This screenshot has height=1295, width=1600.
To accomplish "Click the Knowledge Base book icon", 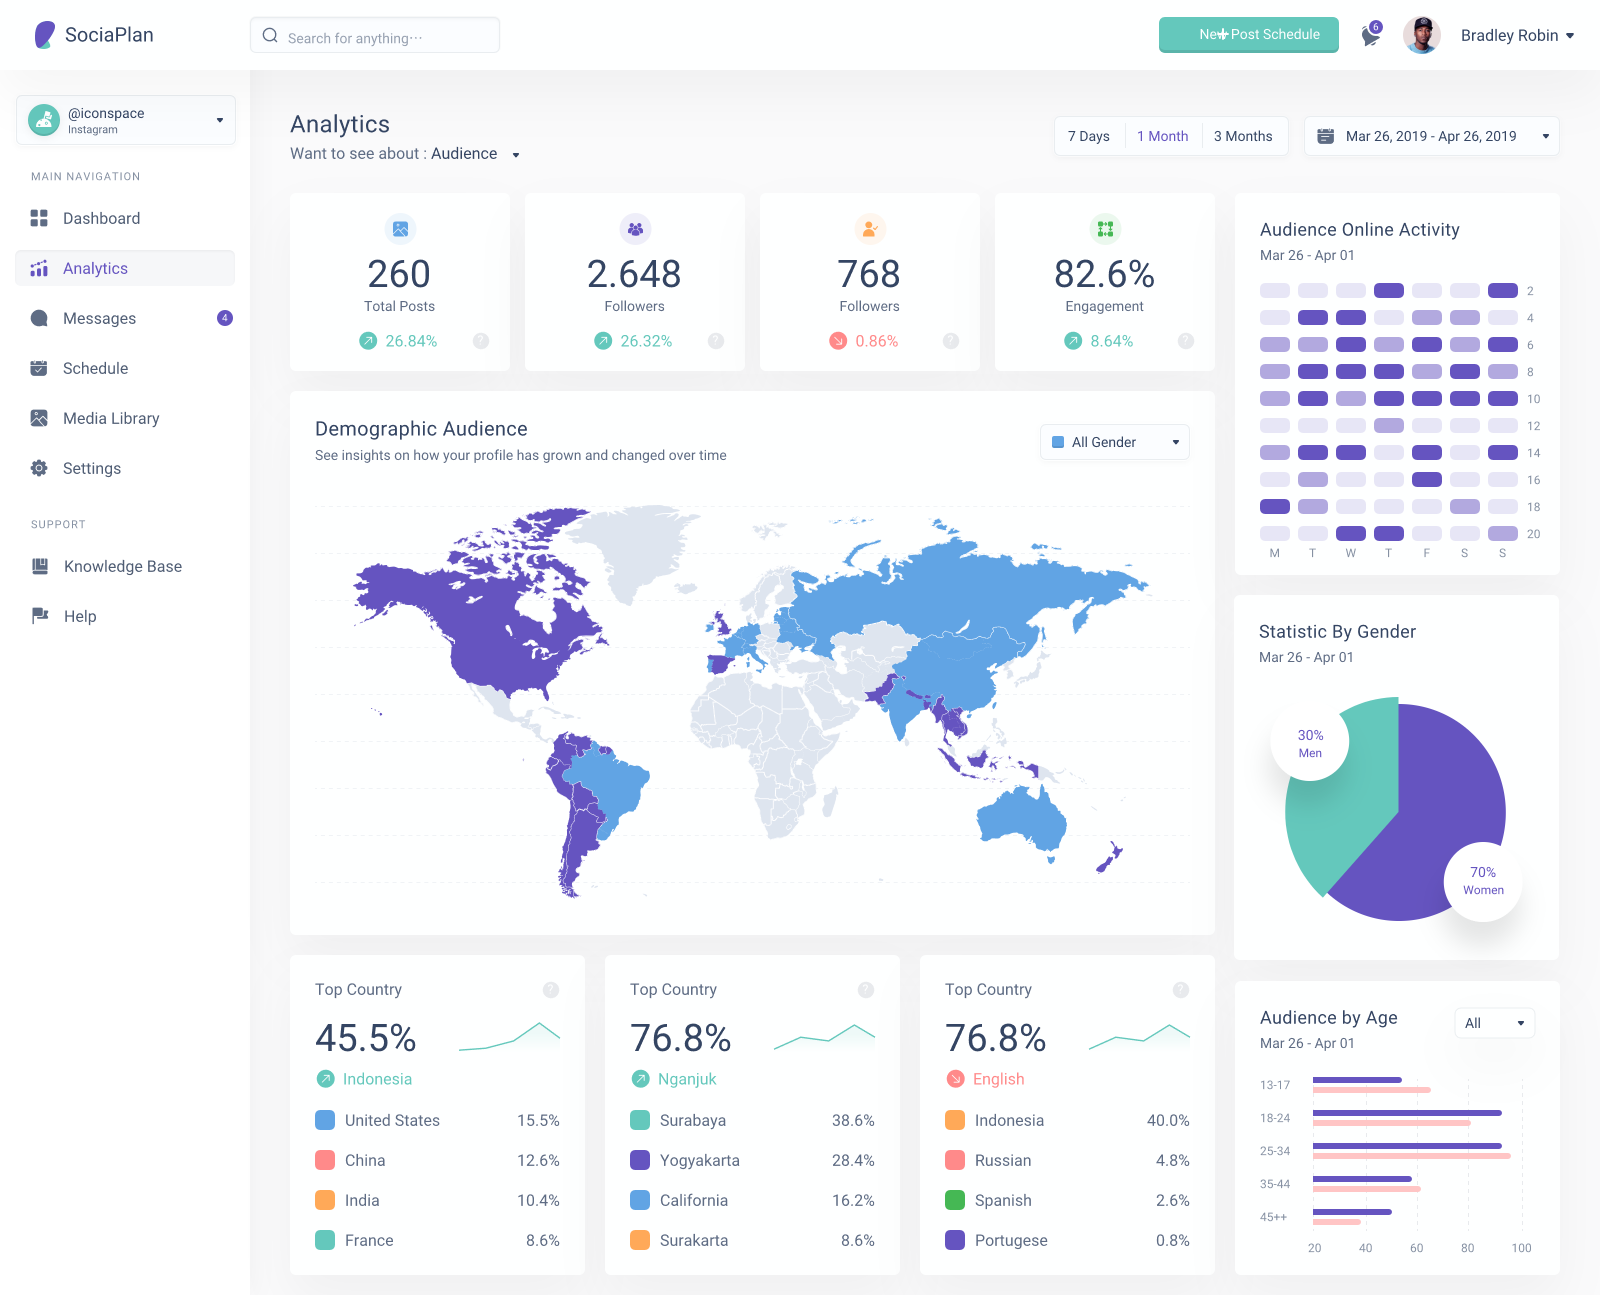I will (40, 566).
